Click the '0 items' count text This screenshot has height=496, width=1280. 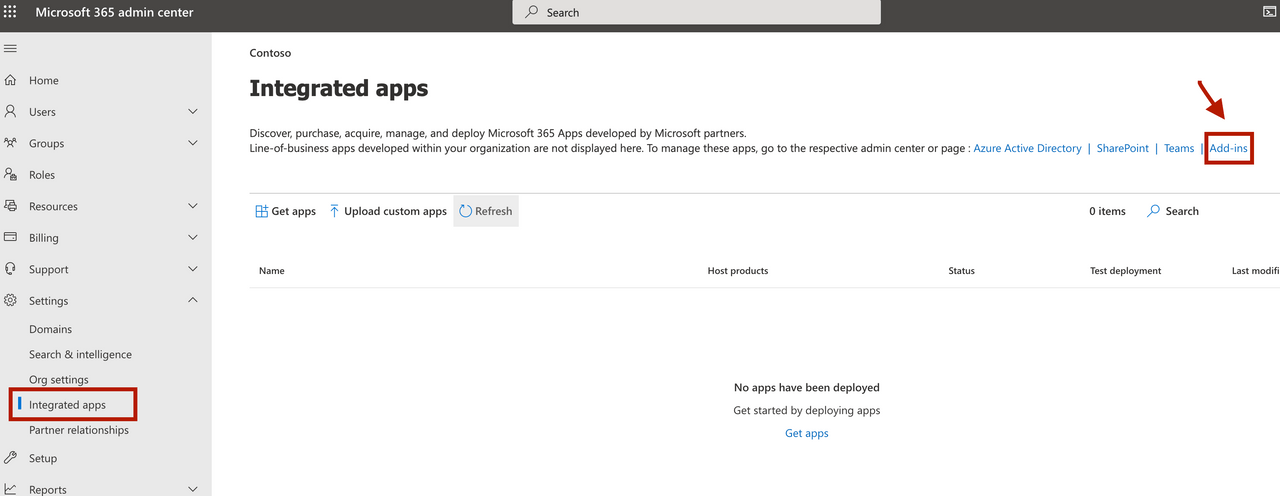pos(1107,211)
